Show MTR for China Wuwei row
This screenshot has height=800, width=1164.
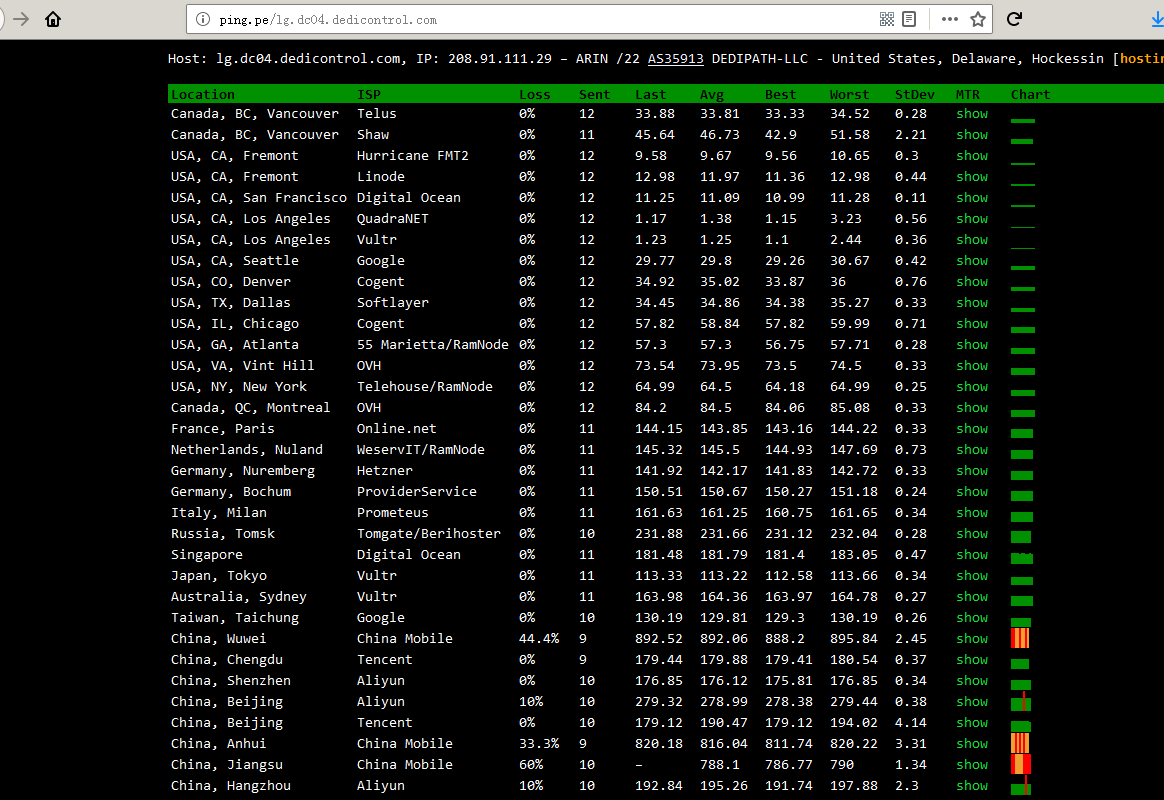(x=972, y=638)
